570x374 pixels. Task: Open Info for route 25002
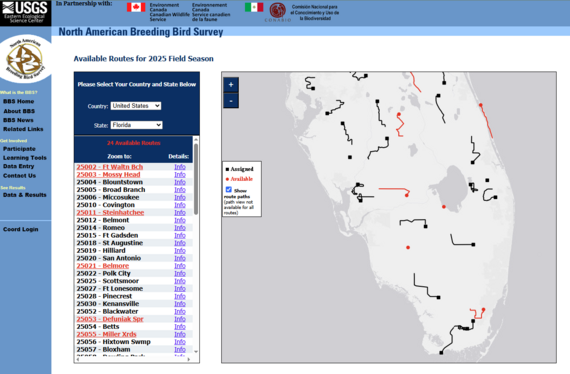coord(180,167)
